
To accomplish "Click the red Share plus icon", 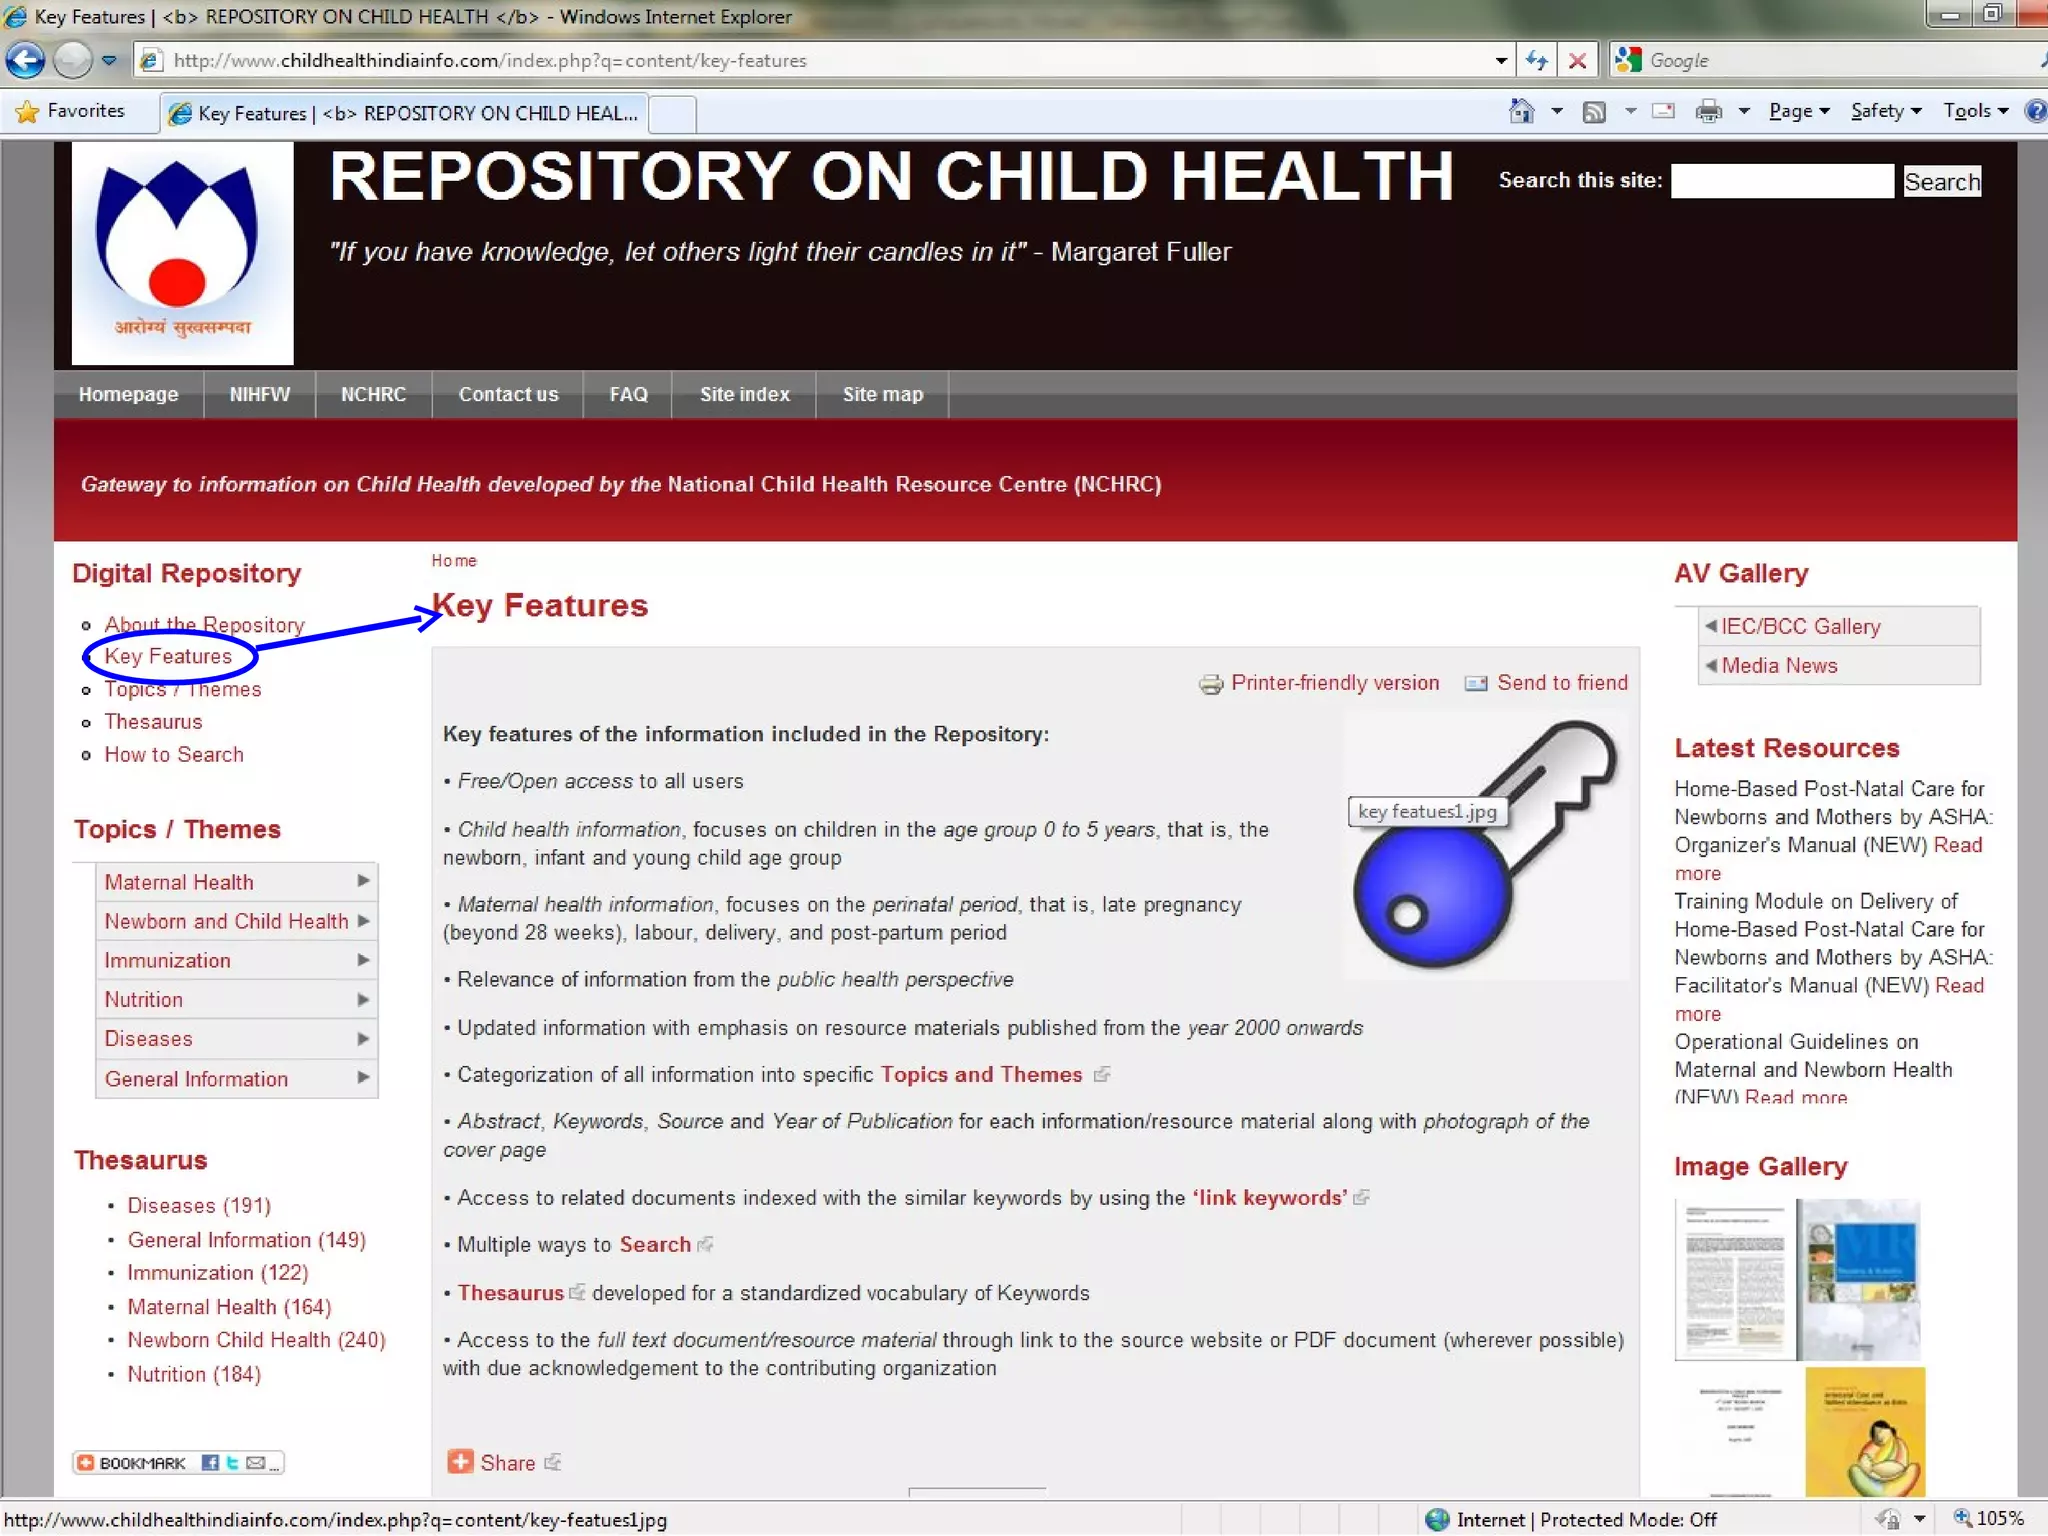I will click(460, 1462).
